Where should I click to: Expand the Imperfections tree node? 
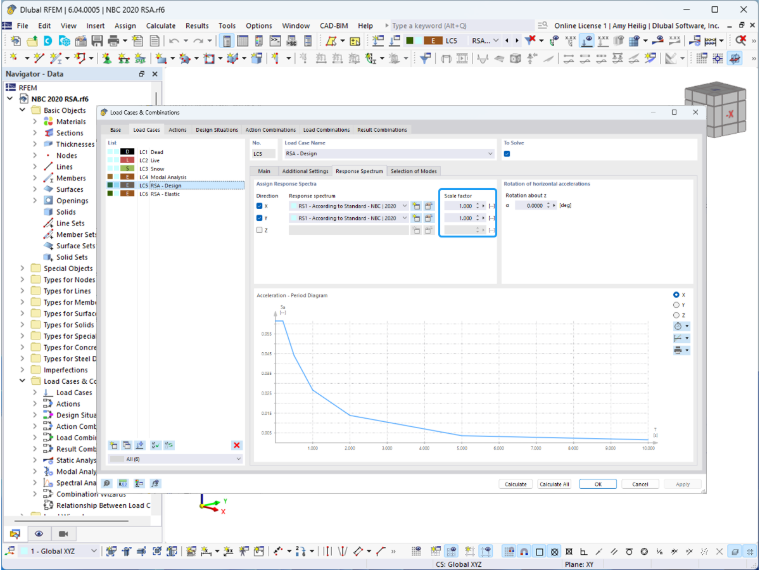[22, 370]
